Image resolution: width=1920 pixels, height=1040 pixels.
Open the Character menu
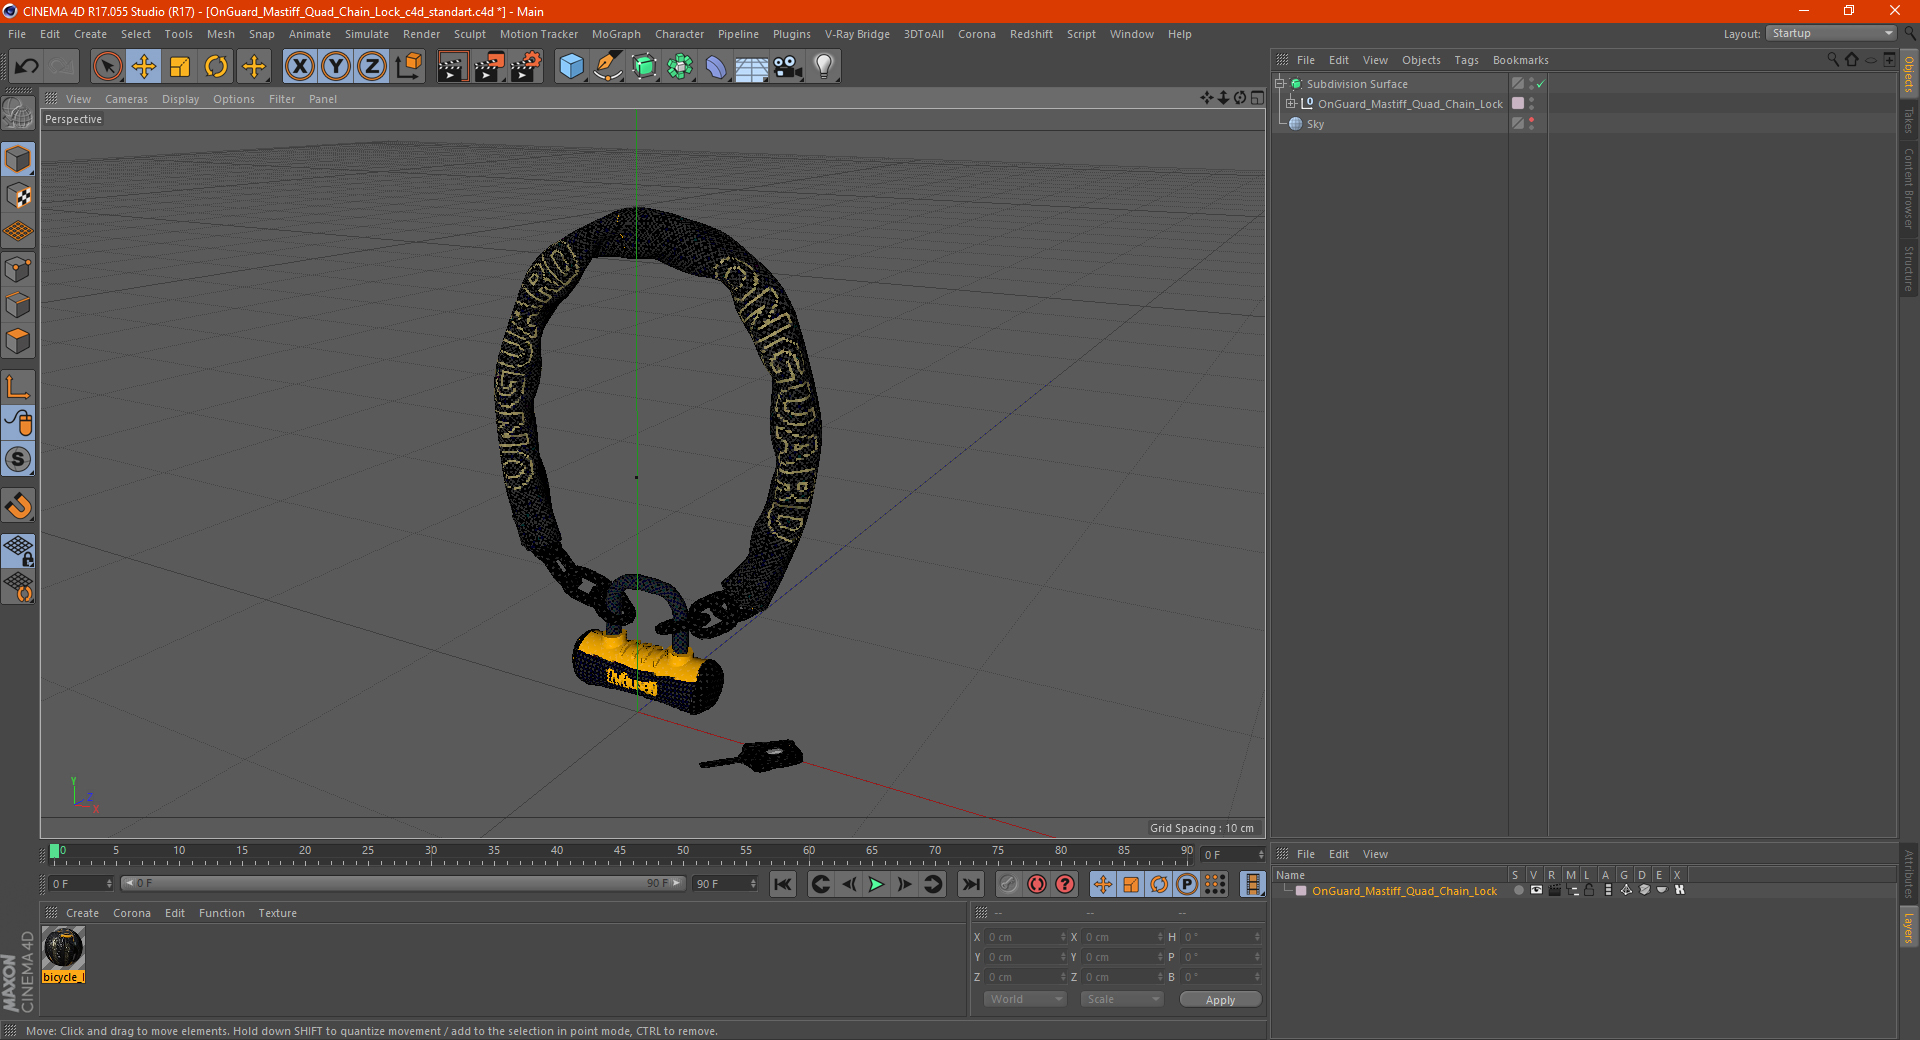click(x=679, y=34)
